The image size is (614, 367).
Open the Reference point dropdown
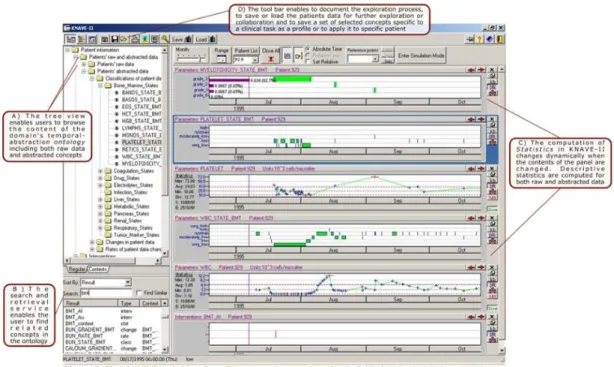(375, 59)
